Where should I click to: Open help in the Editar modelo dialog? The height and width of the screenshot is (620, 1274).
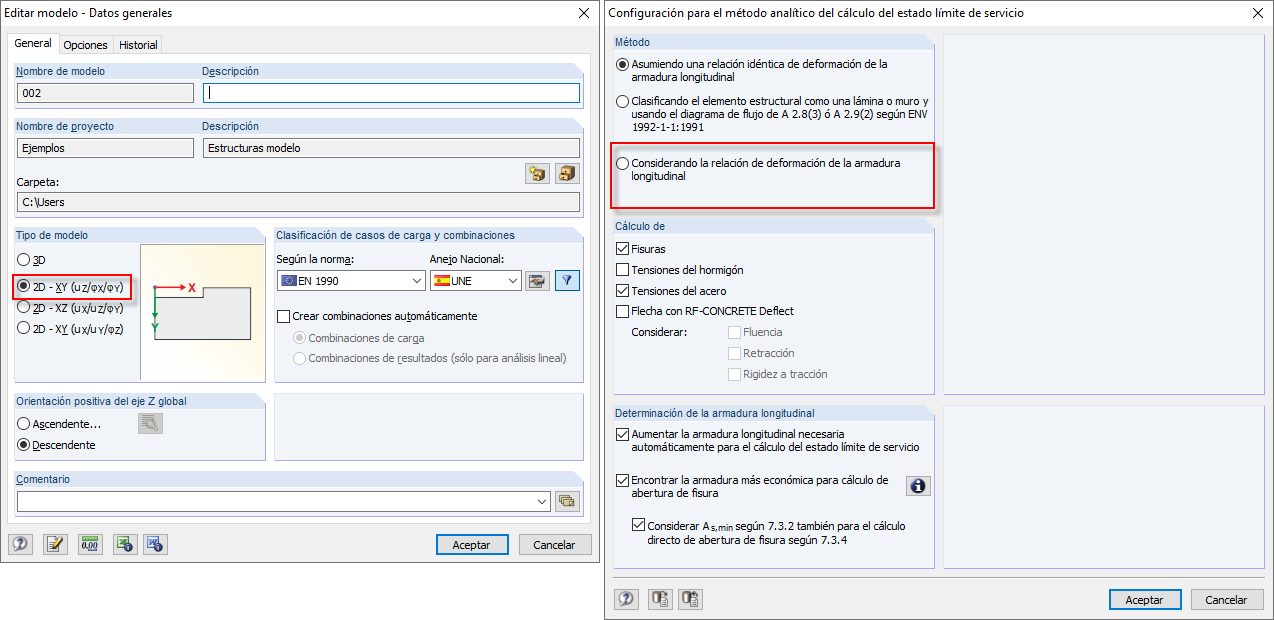21,544
